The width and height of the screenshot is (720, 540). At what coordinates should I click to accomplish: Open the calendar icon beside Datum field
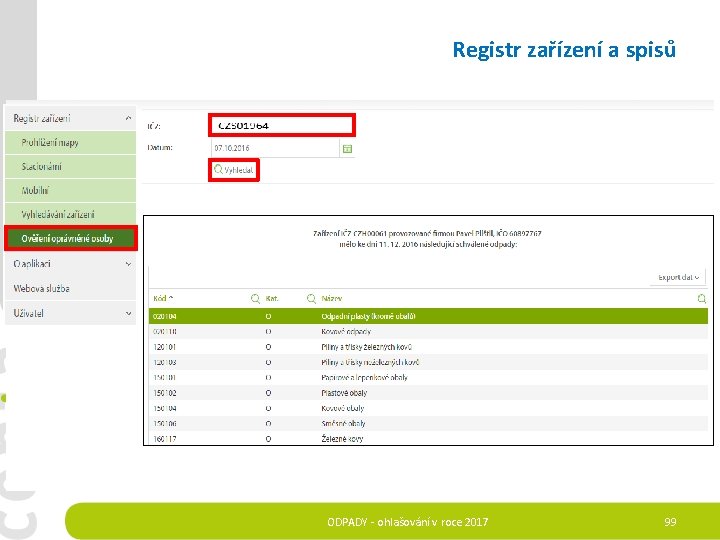[x=347, y=149]
